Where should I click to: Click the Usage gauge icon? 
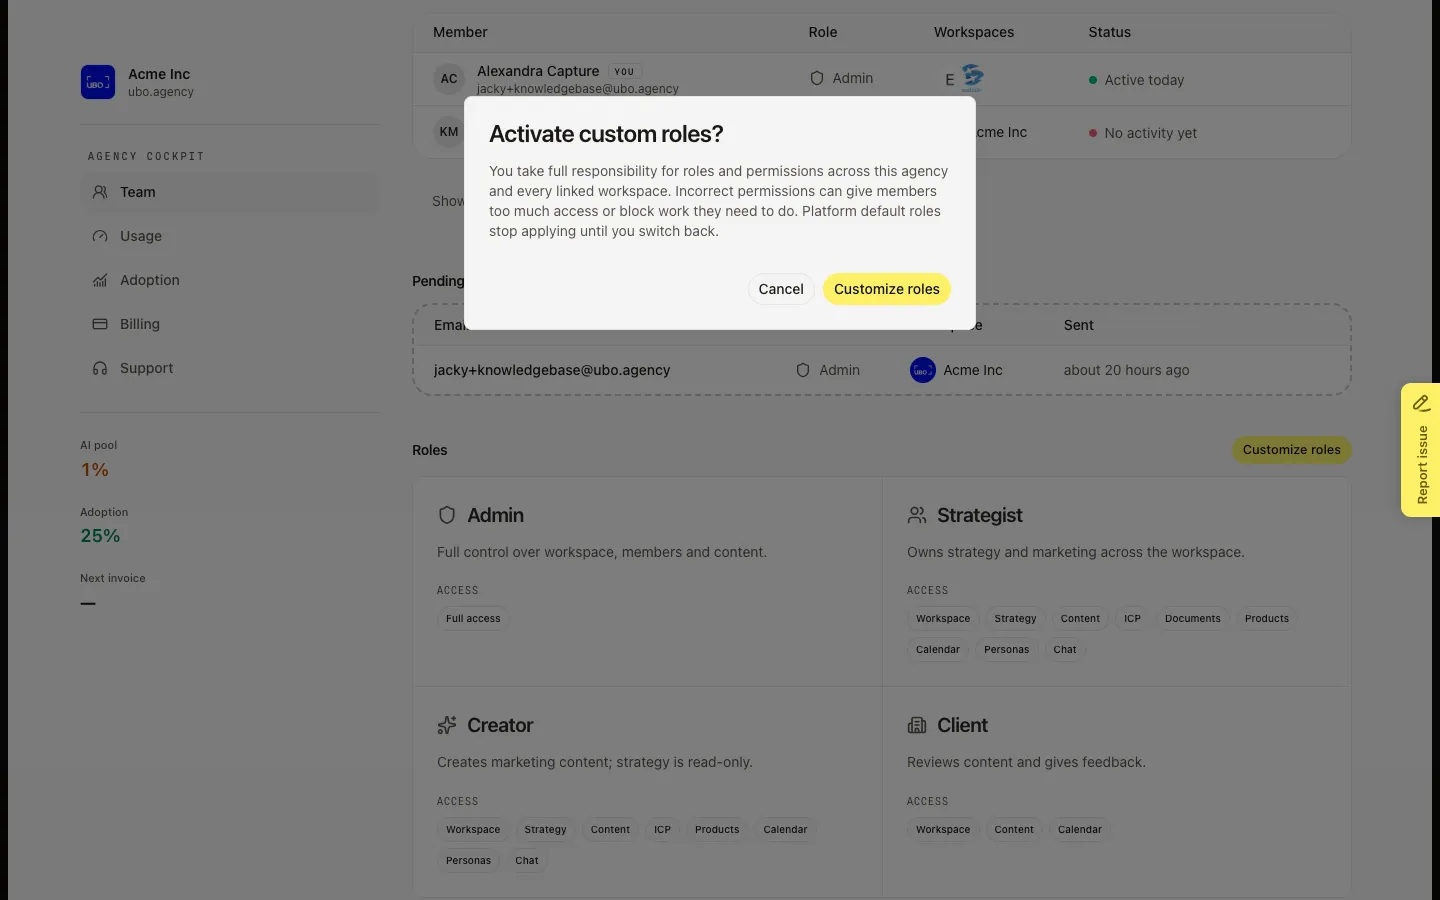[x=100, y=236]
